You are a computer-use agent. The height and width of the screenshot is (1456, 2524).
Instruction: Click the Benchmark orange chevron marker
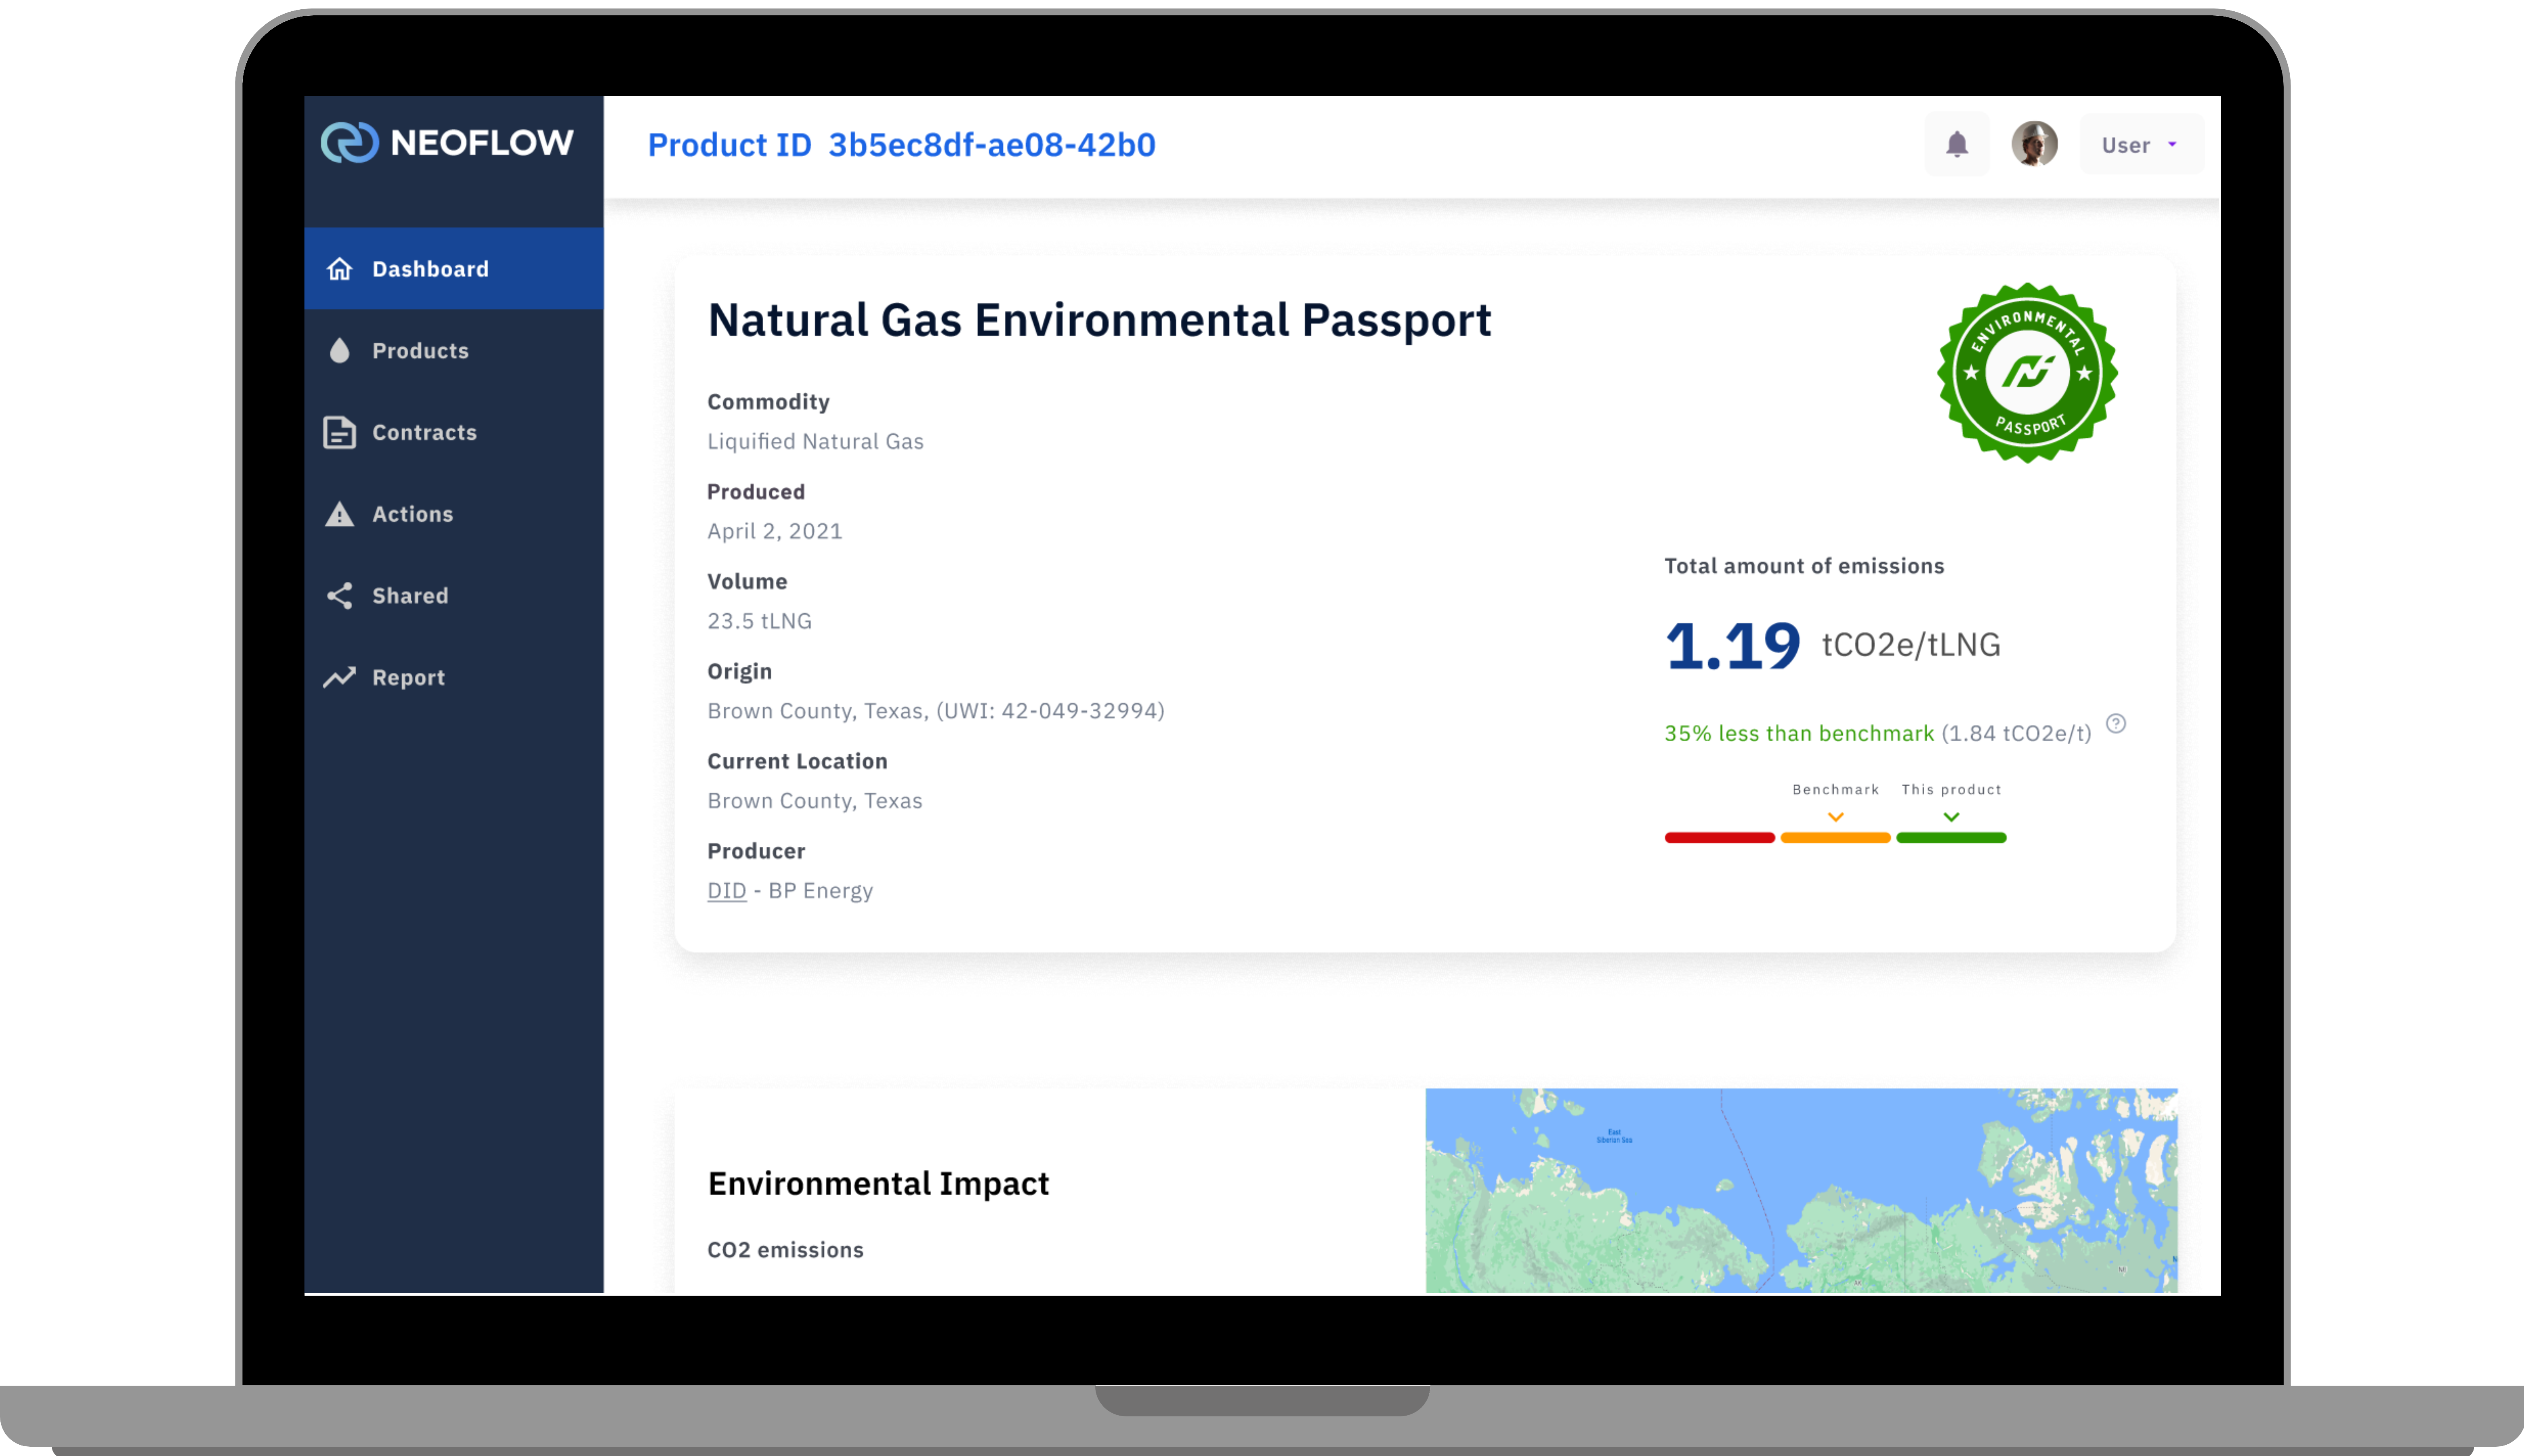coord(1836,817)
